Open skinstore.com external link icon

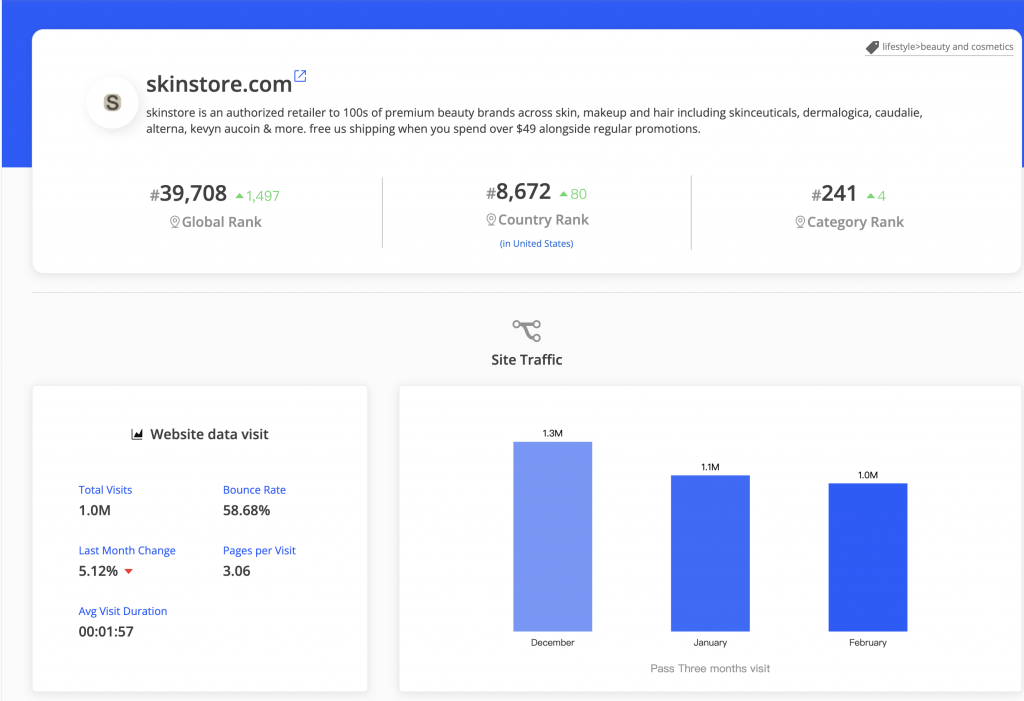pos(300,76)
